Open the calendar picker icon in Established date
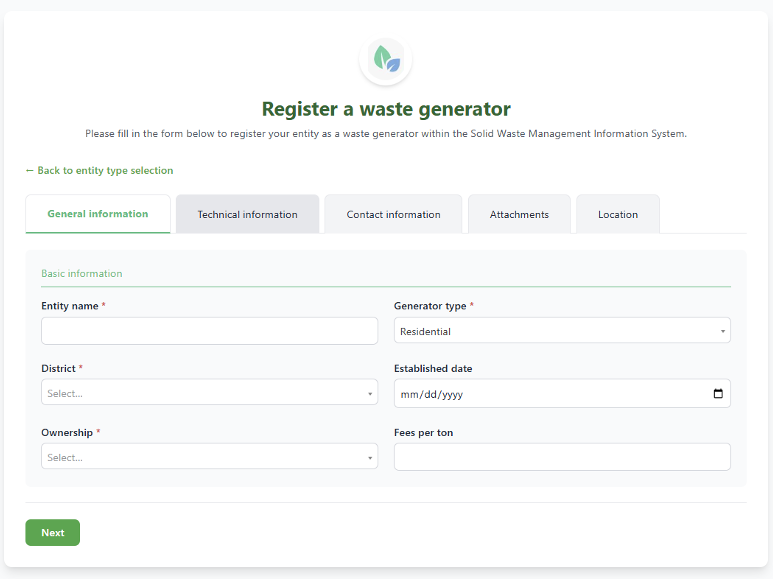The height and width of the screenshot is (580, 774). tap(718, 393)
